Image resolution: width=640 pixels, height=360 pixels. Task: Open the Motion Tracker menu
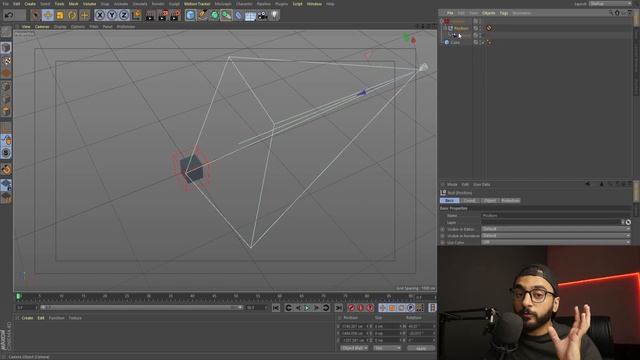[x=197, y=4]
